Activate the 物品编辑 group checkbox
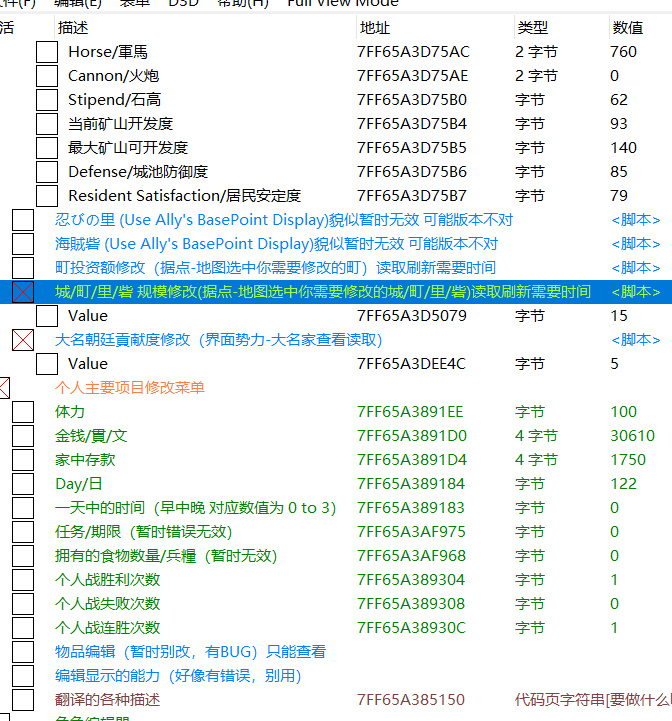The image size is (672, 721). click(23, 652)
